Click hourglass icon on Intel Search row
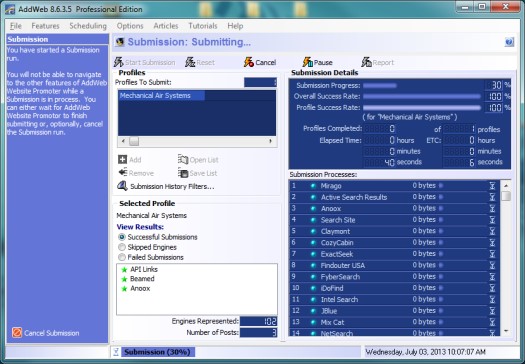The width and height of the screenshot is (525, 364). [492, 300]
